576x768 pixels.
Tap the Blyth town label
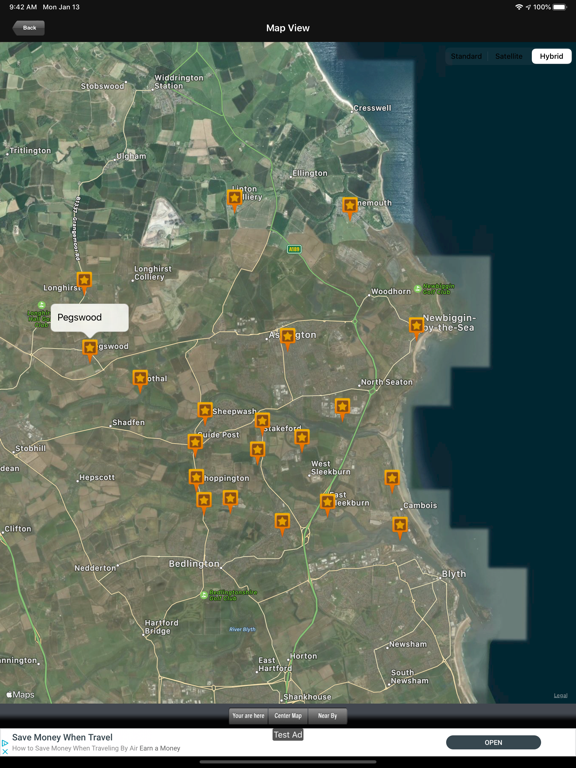coord(454,574)
